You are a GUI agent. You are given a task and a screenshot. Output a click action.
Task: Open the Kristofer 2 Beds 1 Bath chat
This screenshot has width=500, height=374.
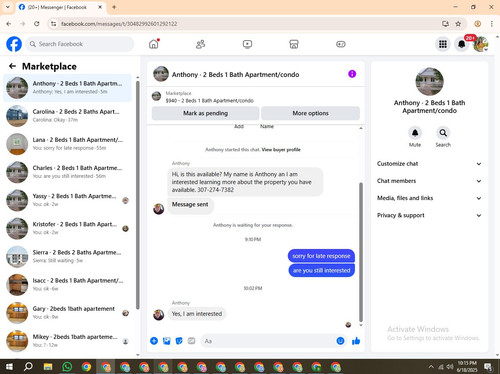(x=68, y=228)
